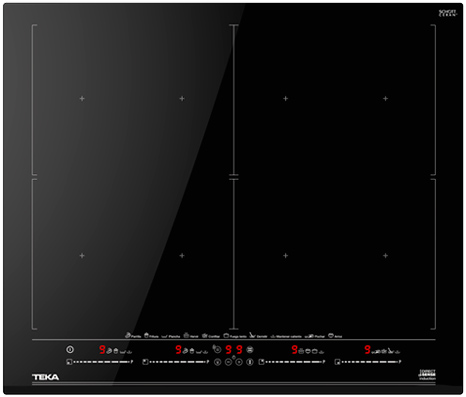Tap the minus button in the center controls
The width and height of the screenshot is (466, 397).
click(x=228, y=362)
